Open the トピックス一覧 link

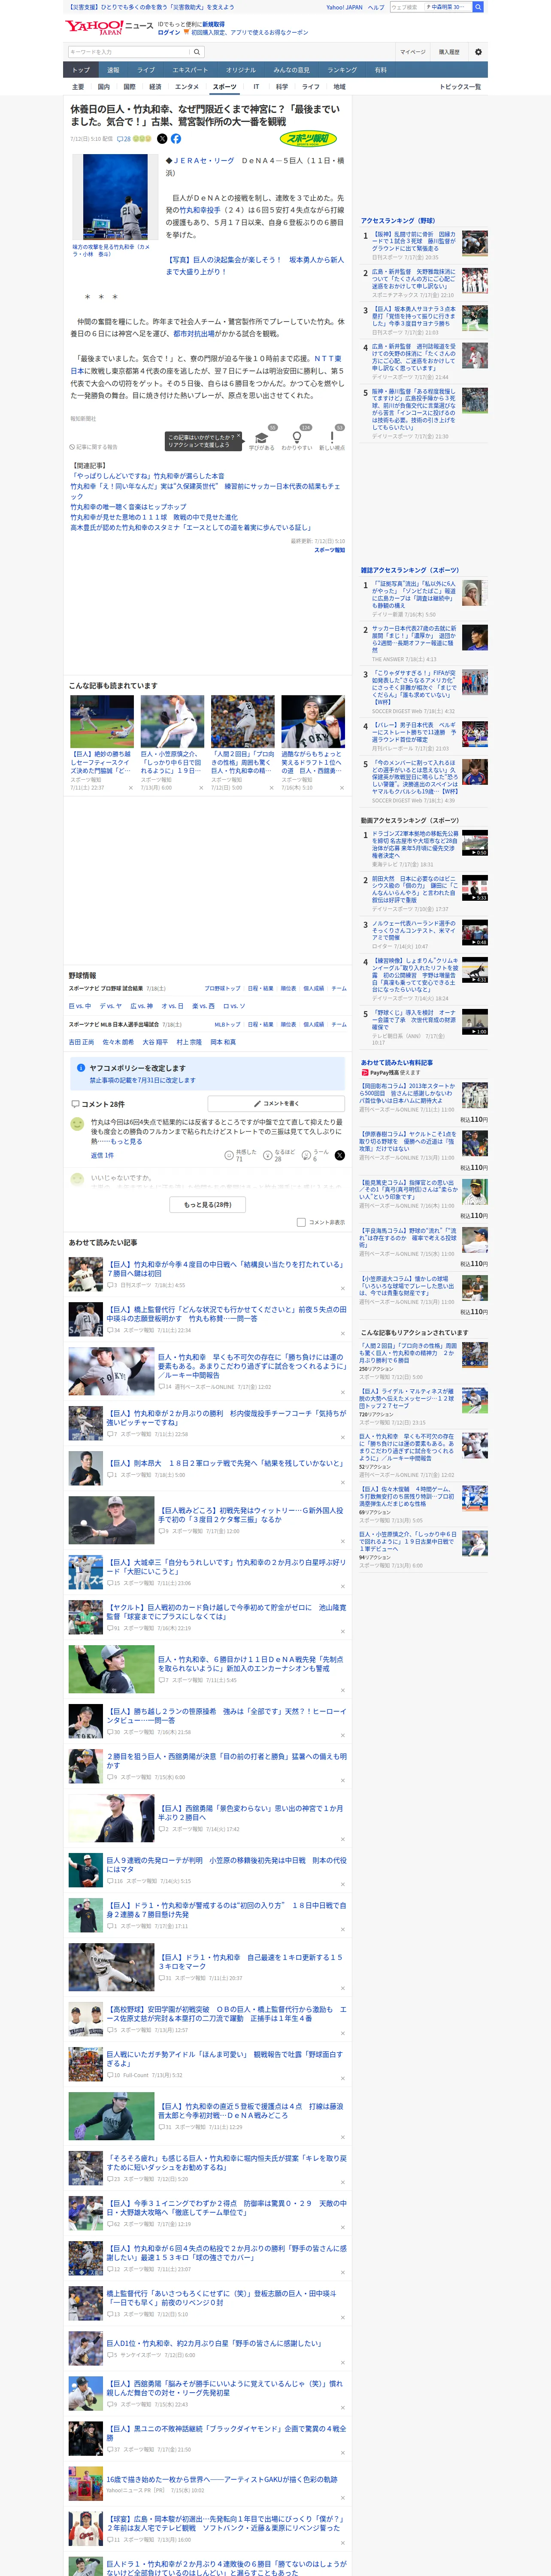pyautogui.click(x=460, y=87)
